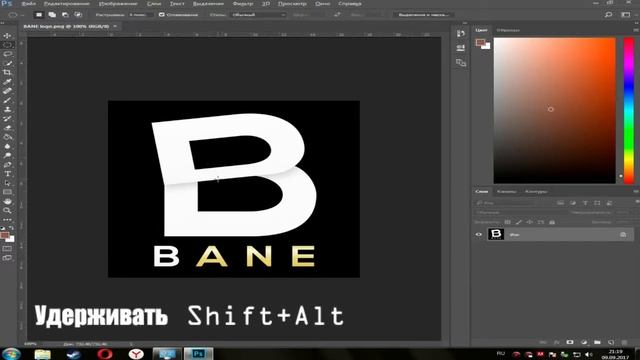The image size is (640, 360).
Task: Change the screen mode icon in toolbox
Action: 7,258
